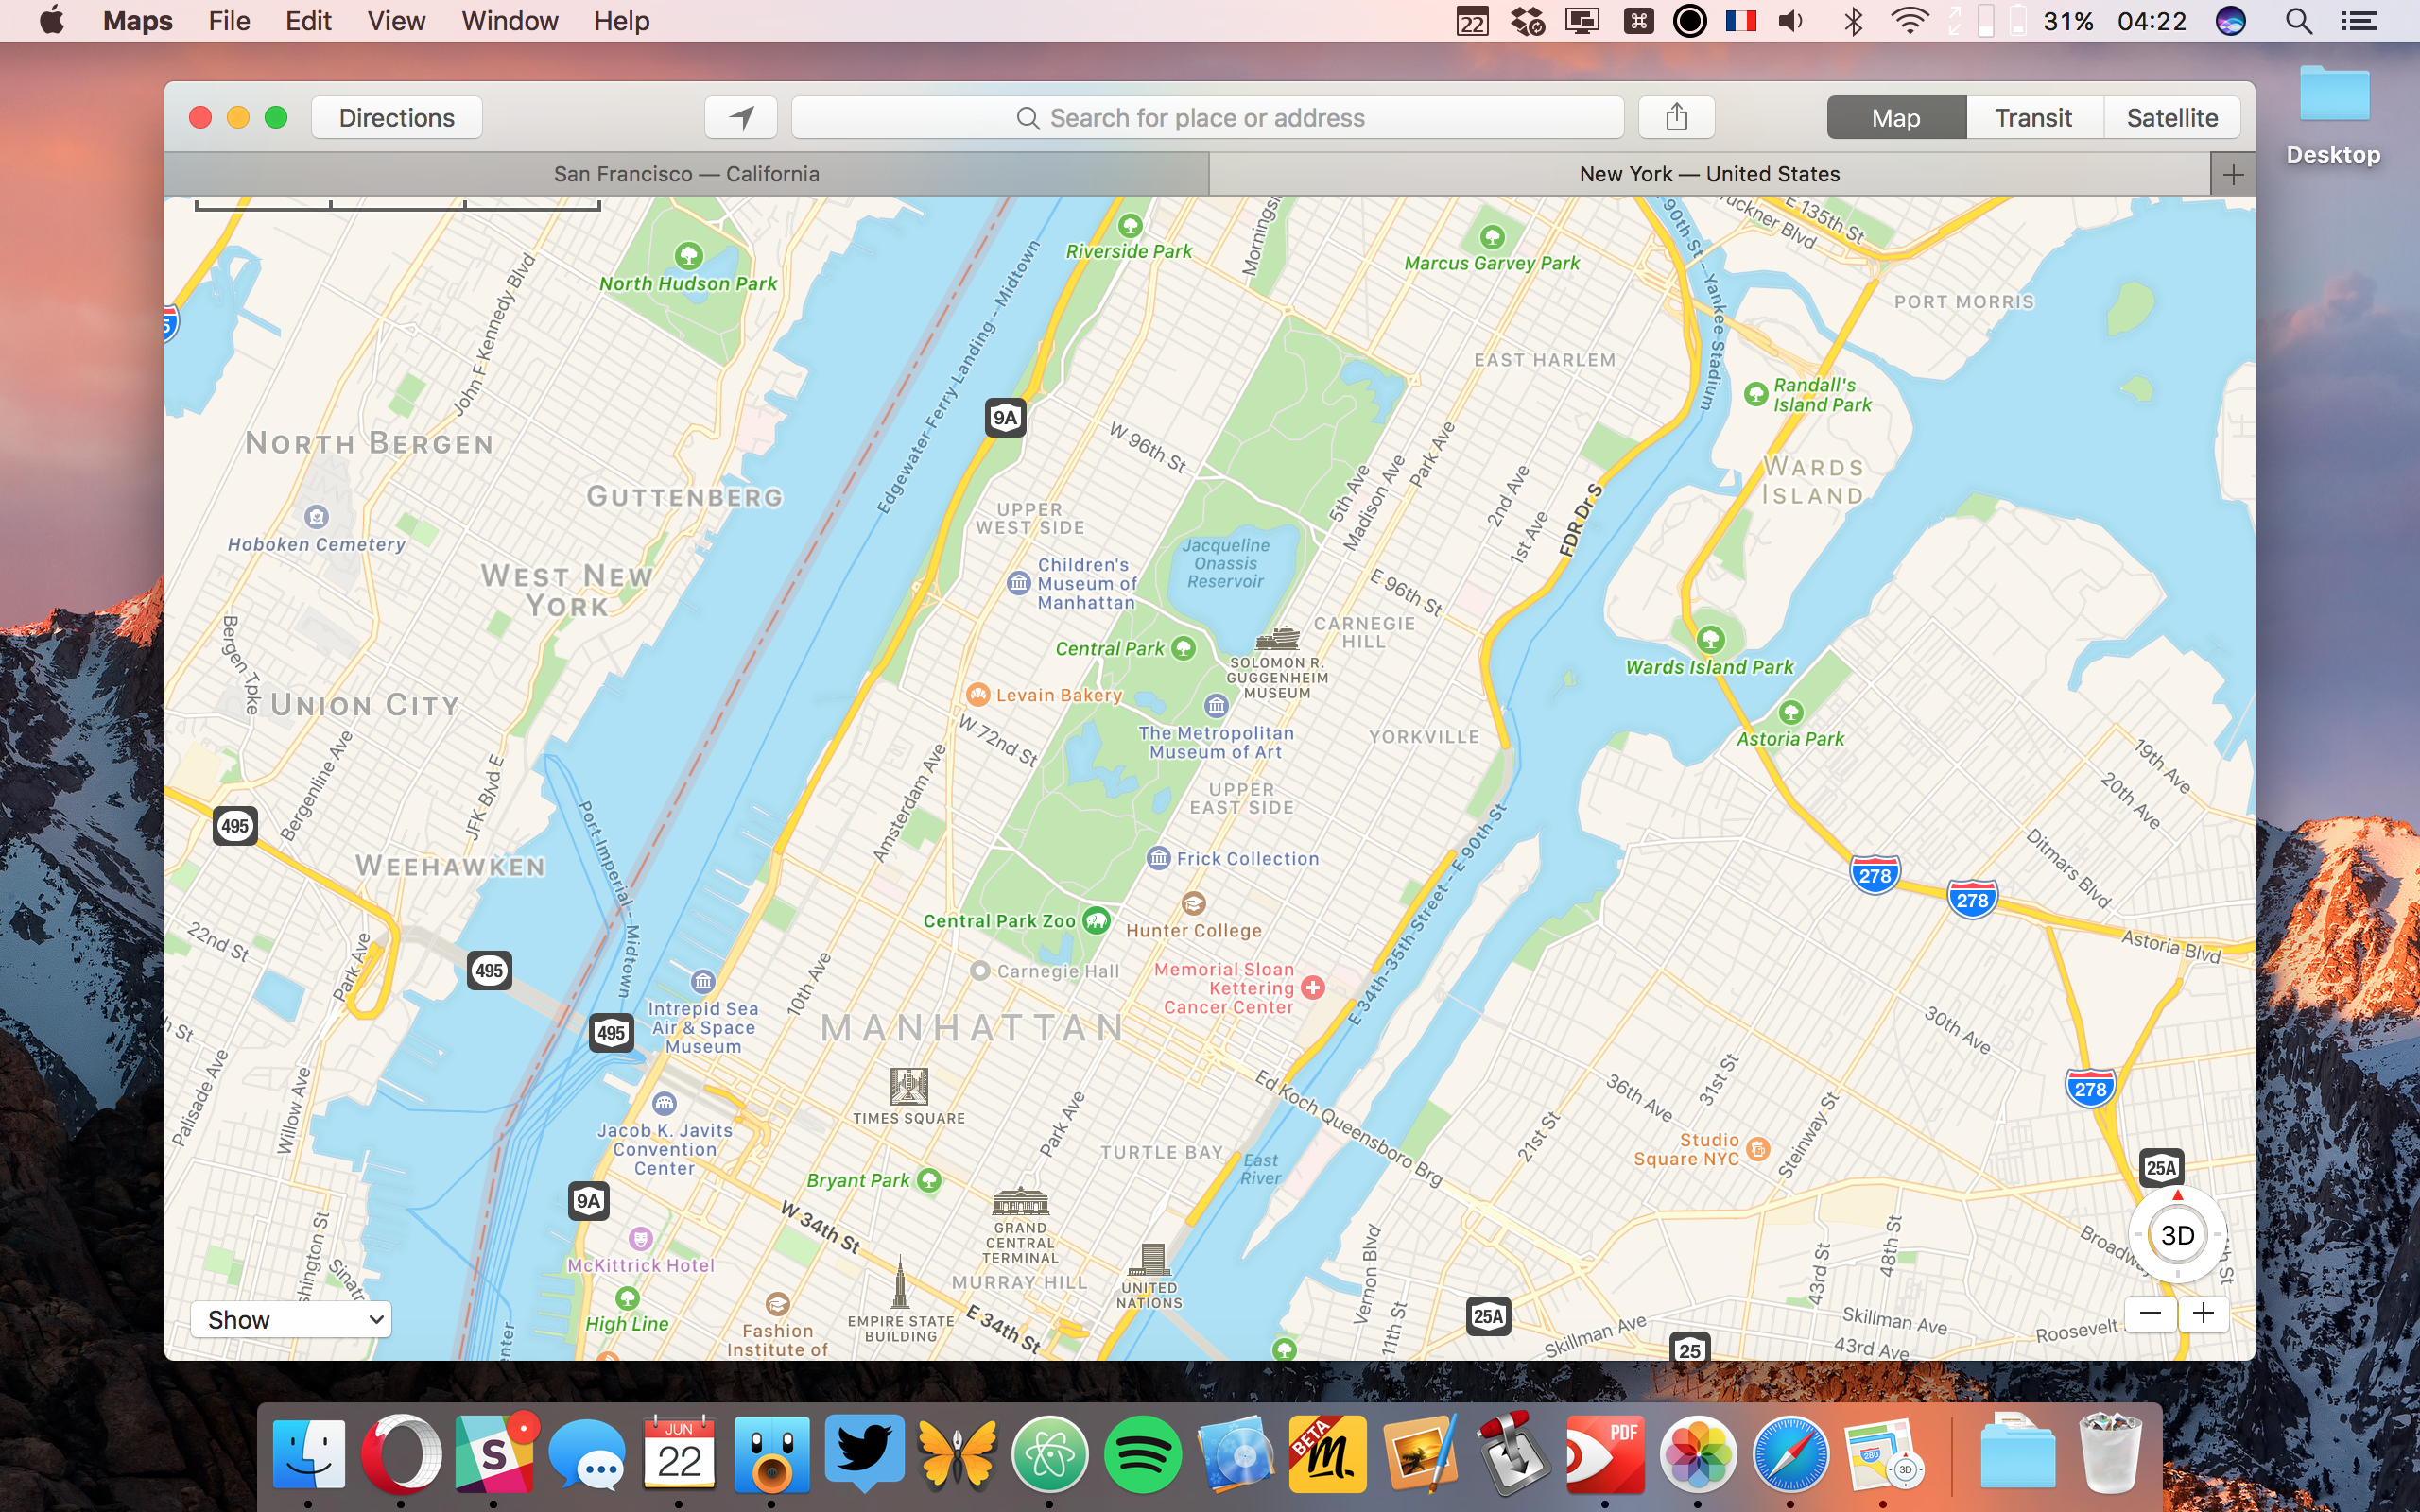The width and height of the screenshot is (2420, 1512).
Task: Select the Grand Central Terminal landmark icon
Action: click(1020, 1201)
